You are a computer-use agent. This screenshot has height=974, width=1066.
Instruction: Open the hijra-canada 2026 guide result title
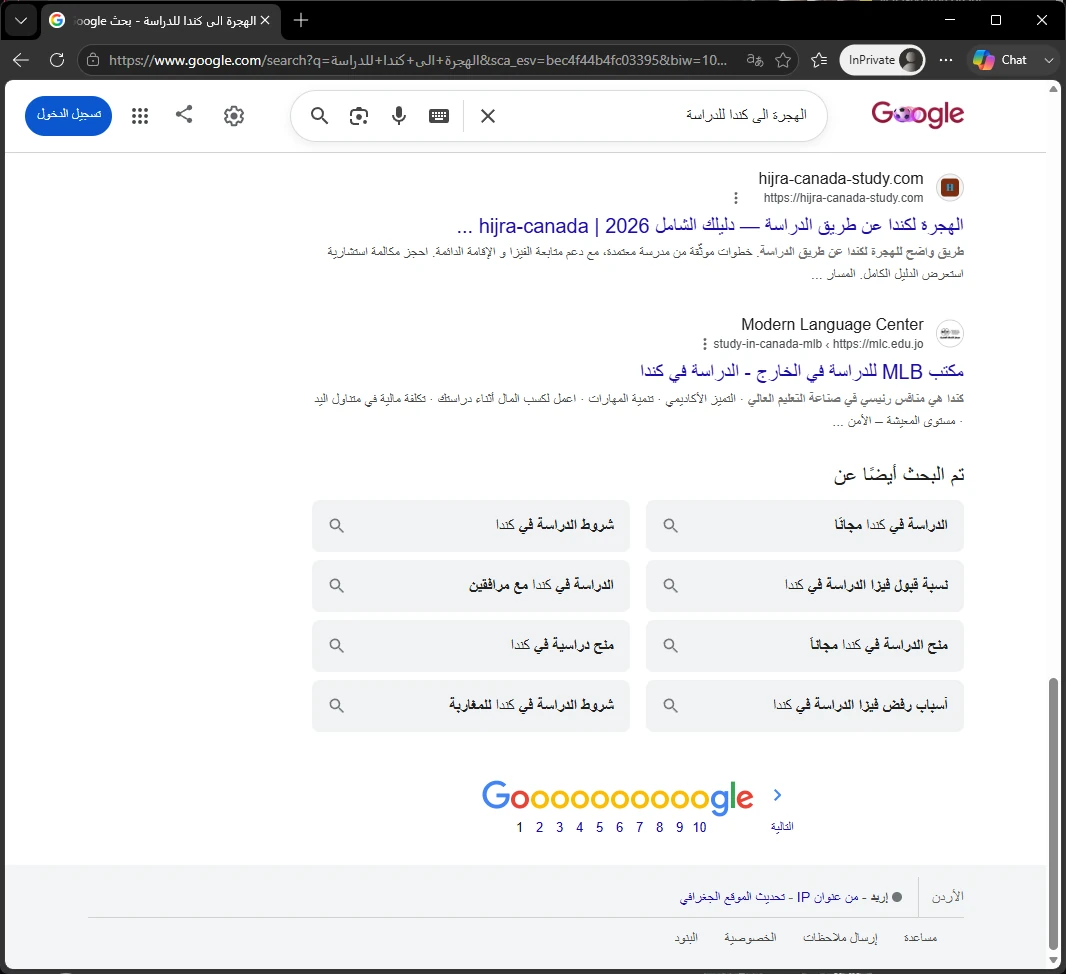(710, 226)
